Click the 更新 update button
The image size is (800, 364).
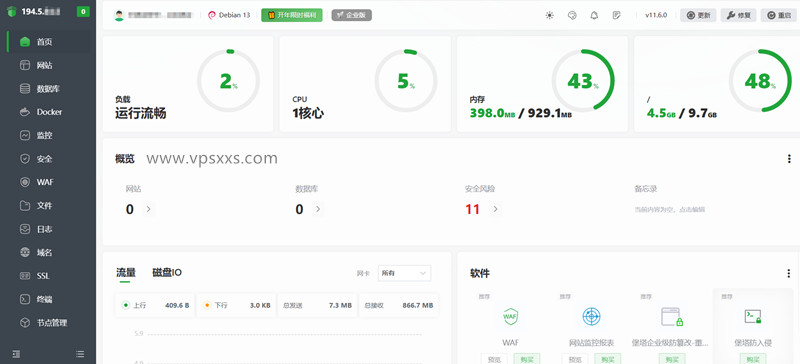click(x=698, y=15)
